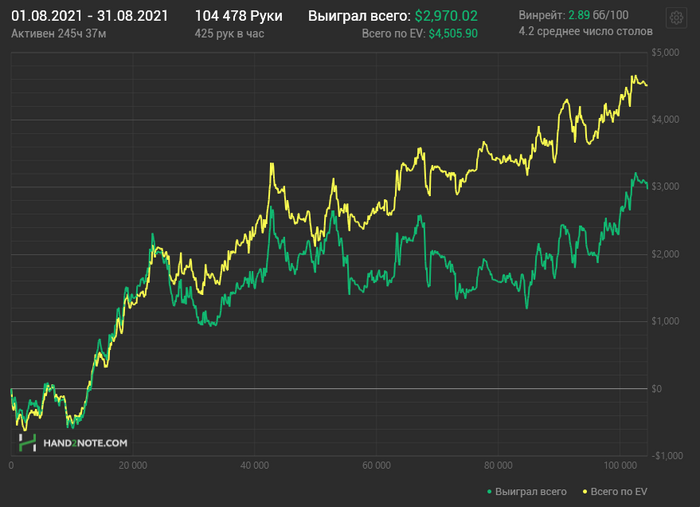The height and width of the screenshot is (507, 700).
Task: Click the 'Активен 245ч 37м' activity text
Action: [x=58, y=33]
